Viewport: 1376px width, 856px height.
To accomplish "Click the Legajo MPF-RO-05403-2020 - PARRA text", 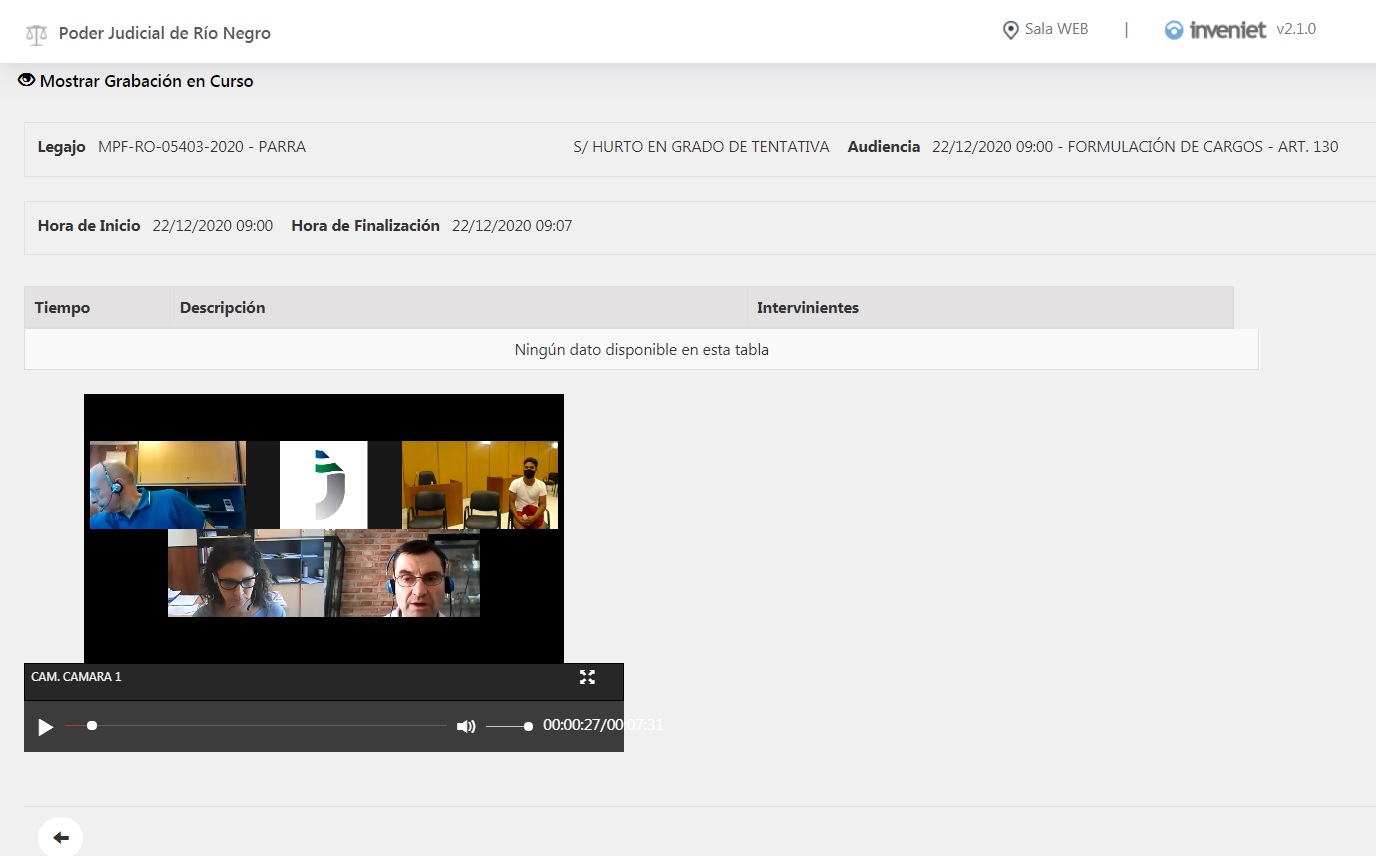I will coord(172,147).
